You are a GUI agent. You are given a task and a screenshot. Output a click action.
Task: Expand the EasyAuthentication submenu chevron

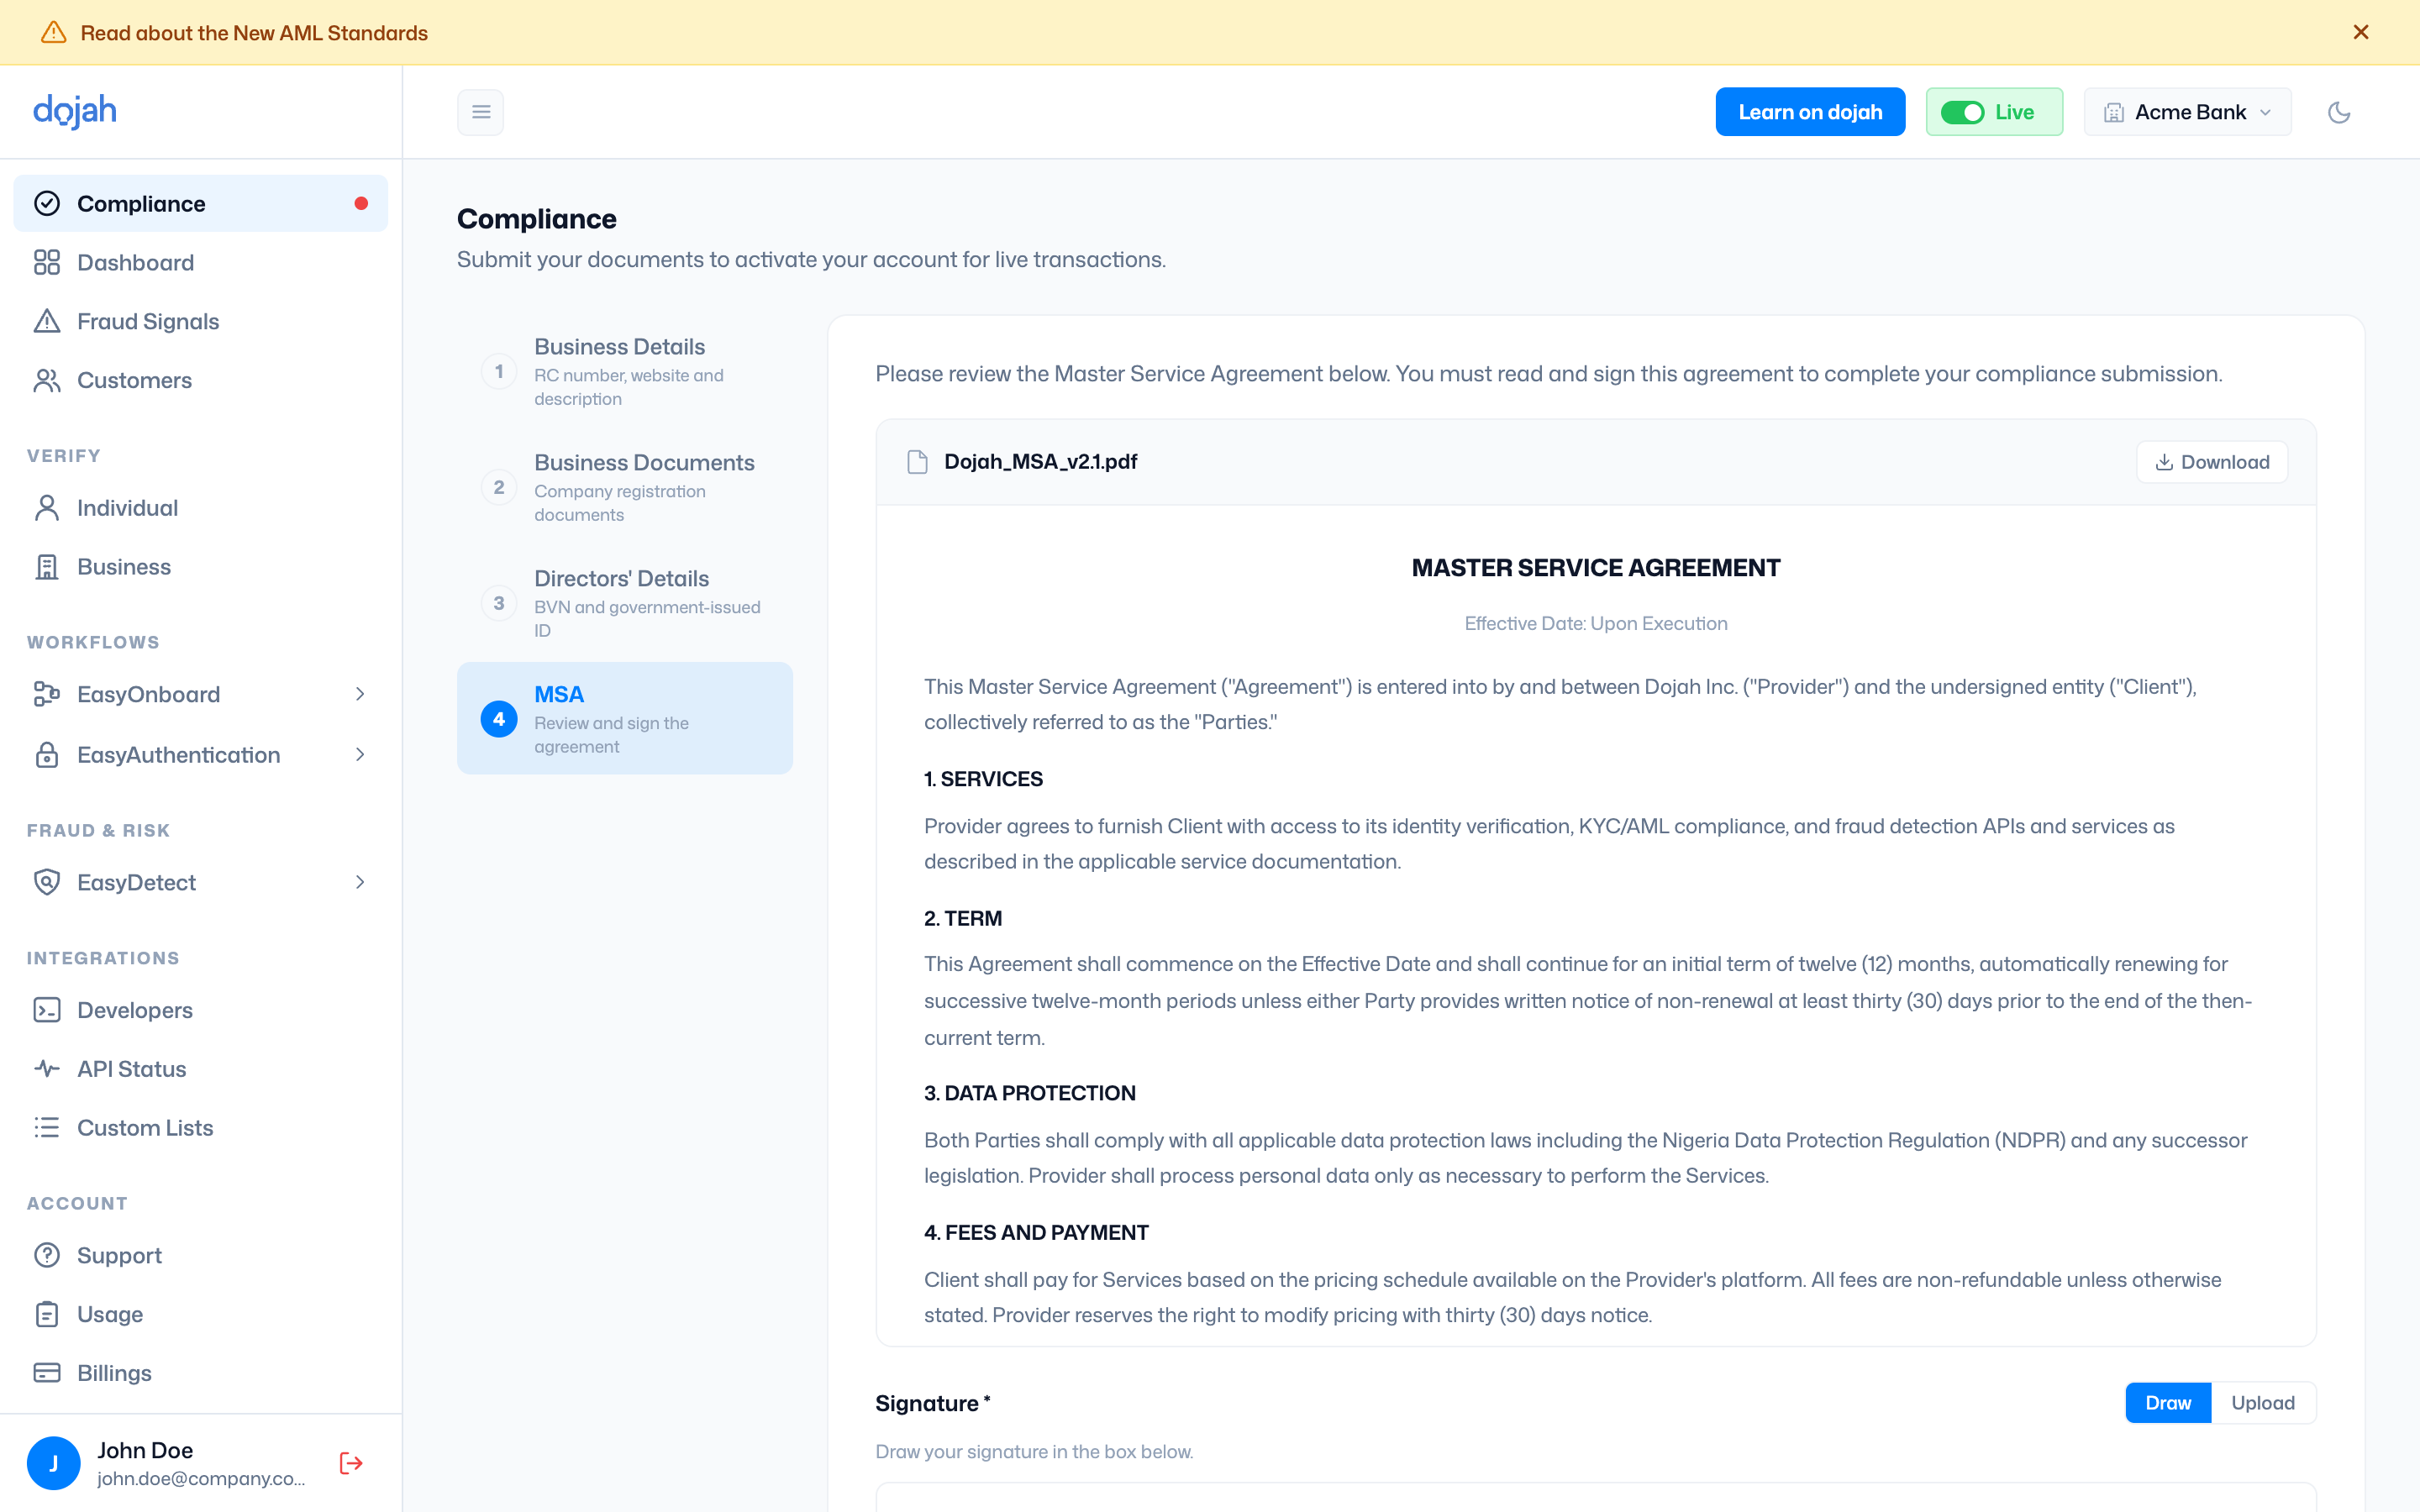click(360, 755)
